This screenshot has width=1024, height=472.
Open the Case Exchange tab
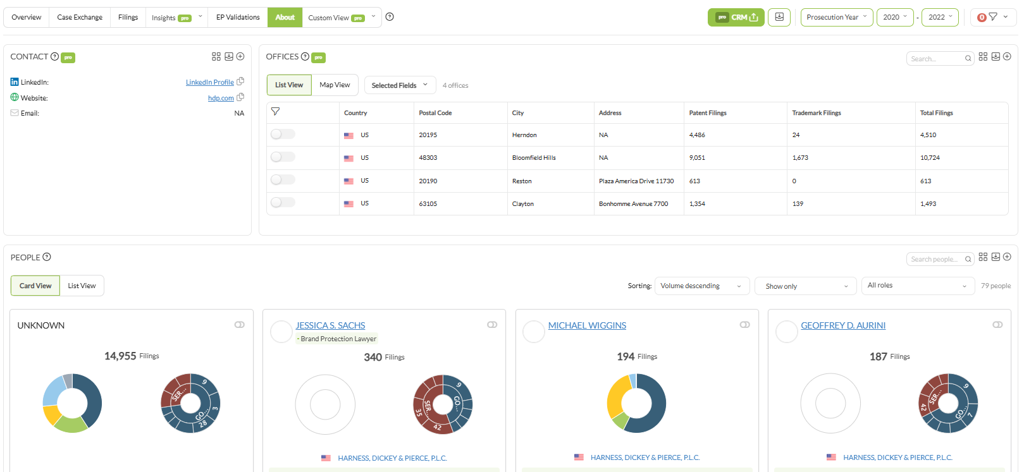click(x=80, y=17)
